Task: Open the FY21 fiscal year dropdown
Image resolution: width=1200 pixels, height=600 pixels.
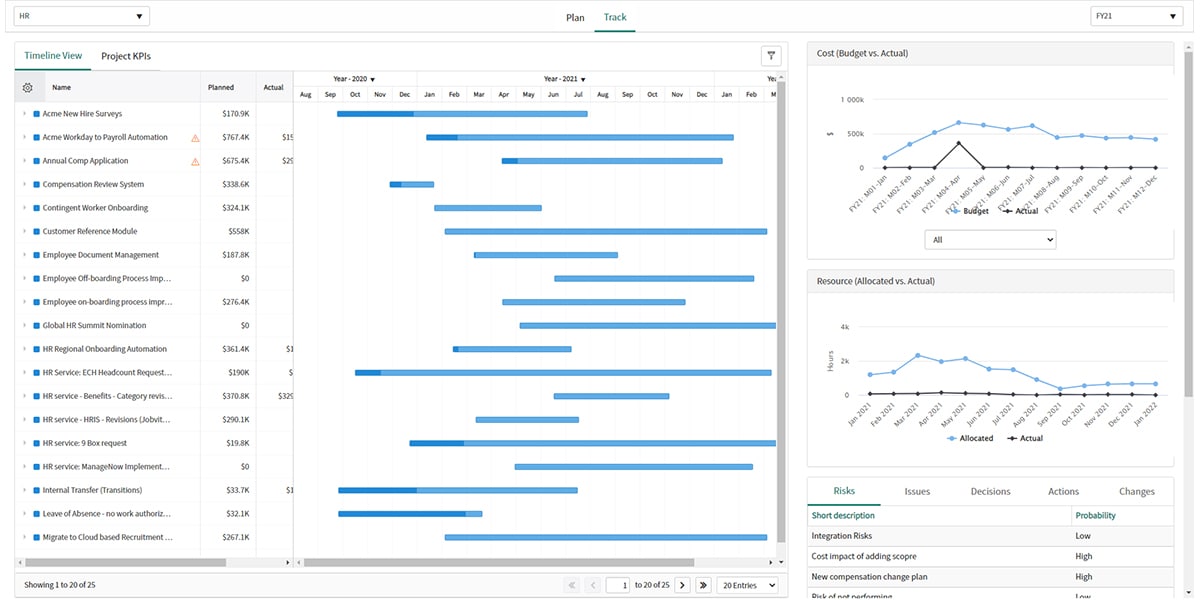Action: point(1136,16)
